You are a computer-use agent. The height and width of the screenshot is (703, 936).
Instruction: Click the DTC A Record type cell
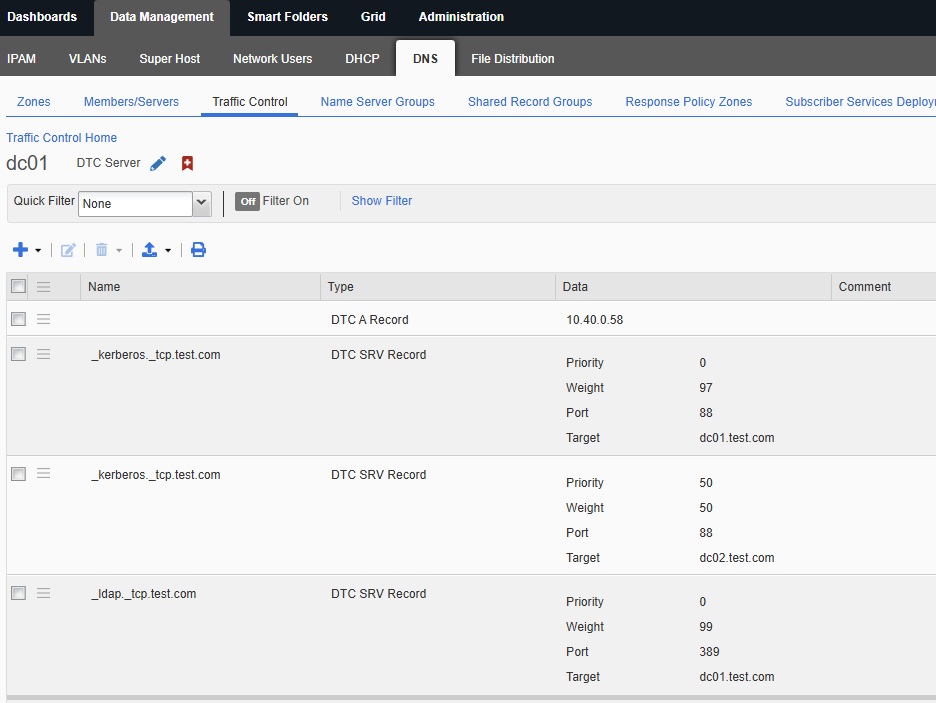[x=370, y=320]
